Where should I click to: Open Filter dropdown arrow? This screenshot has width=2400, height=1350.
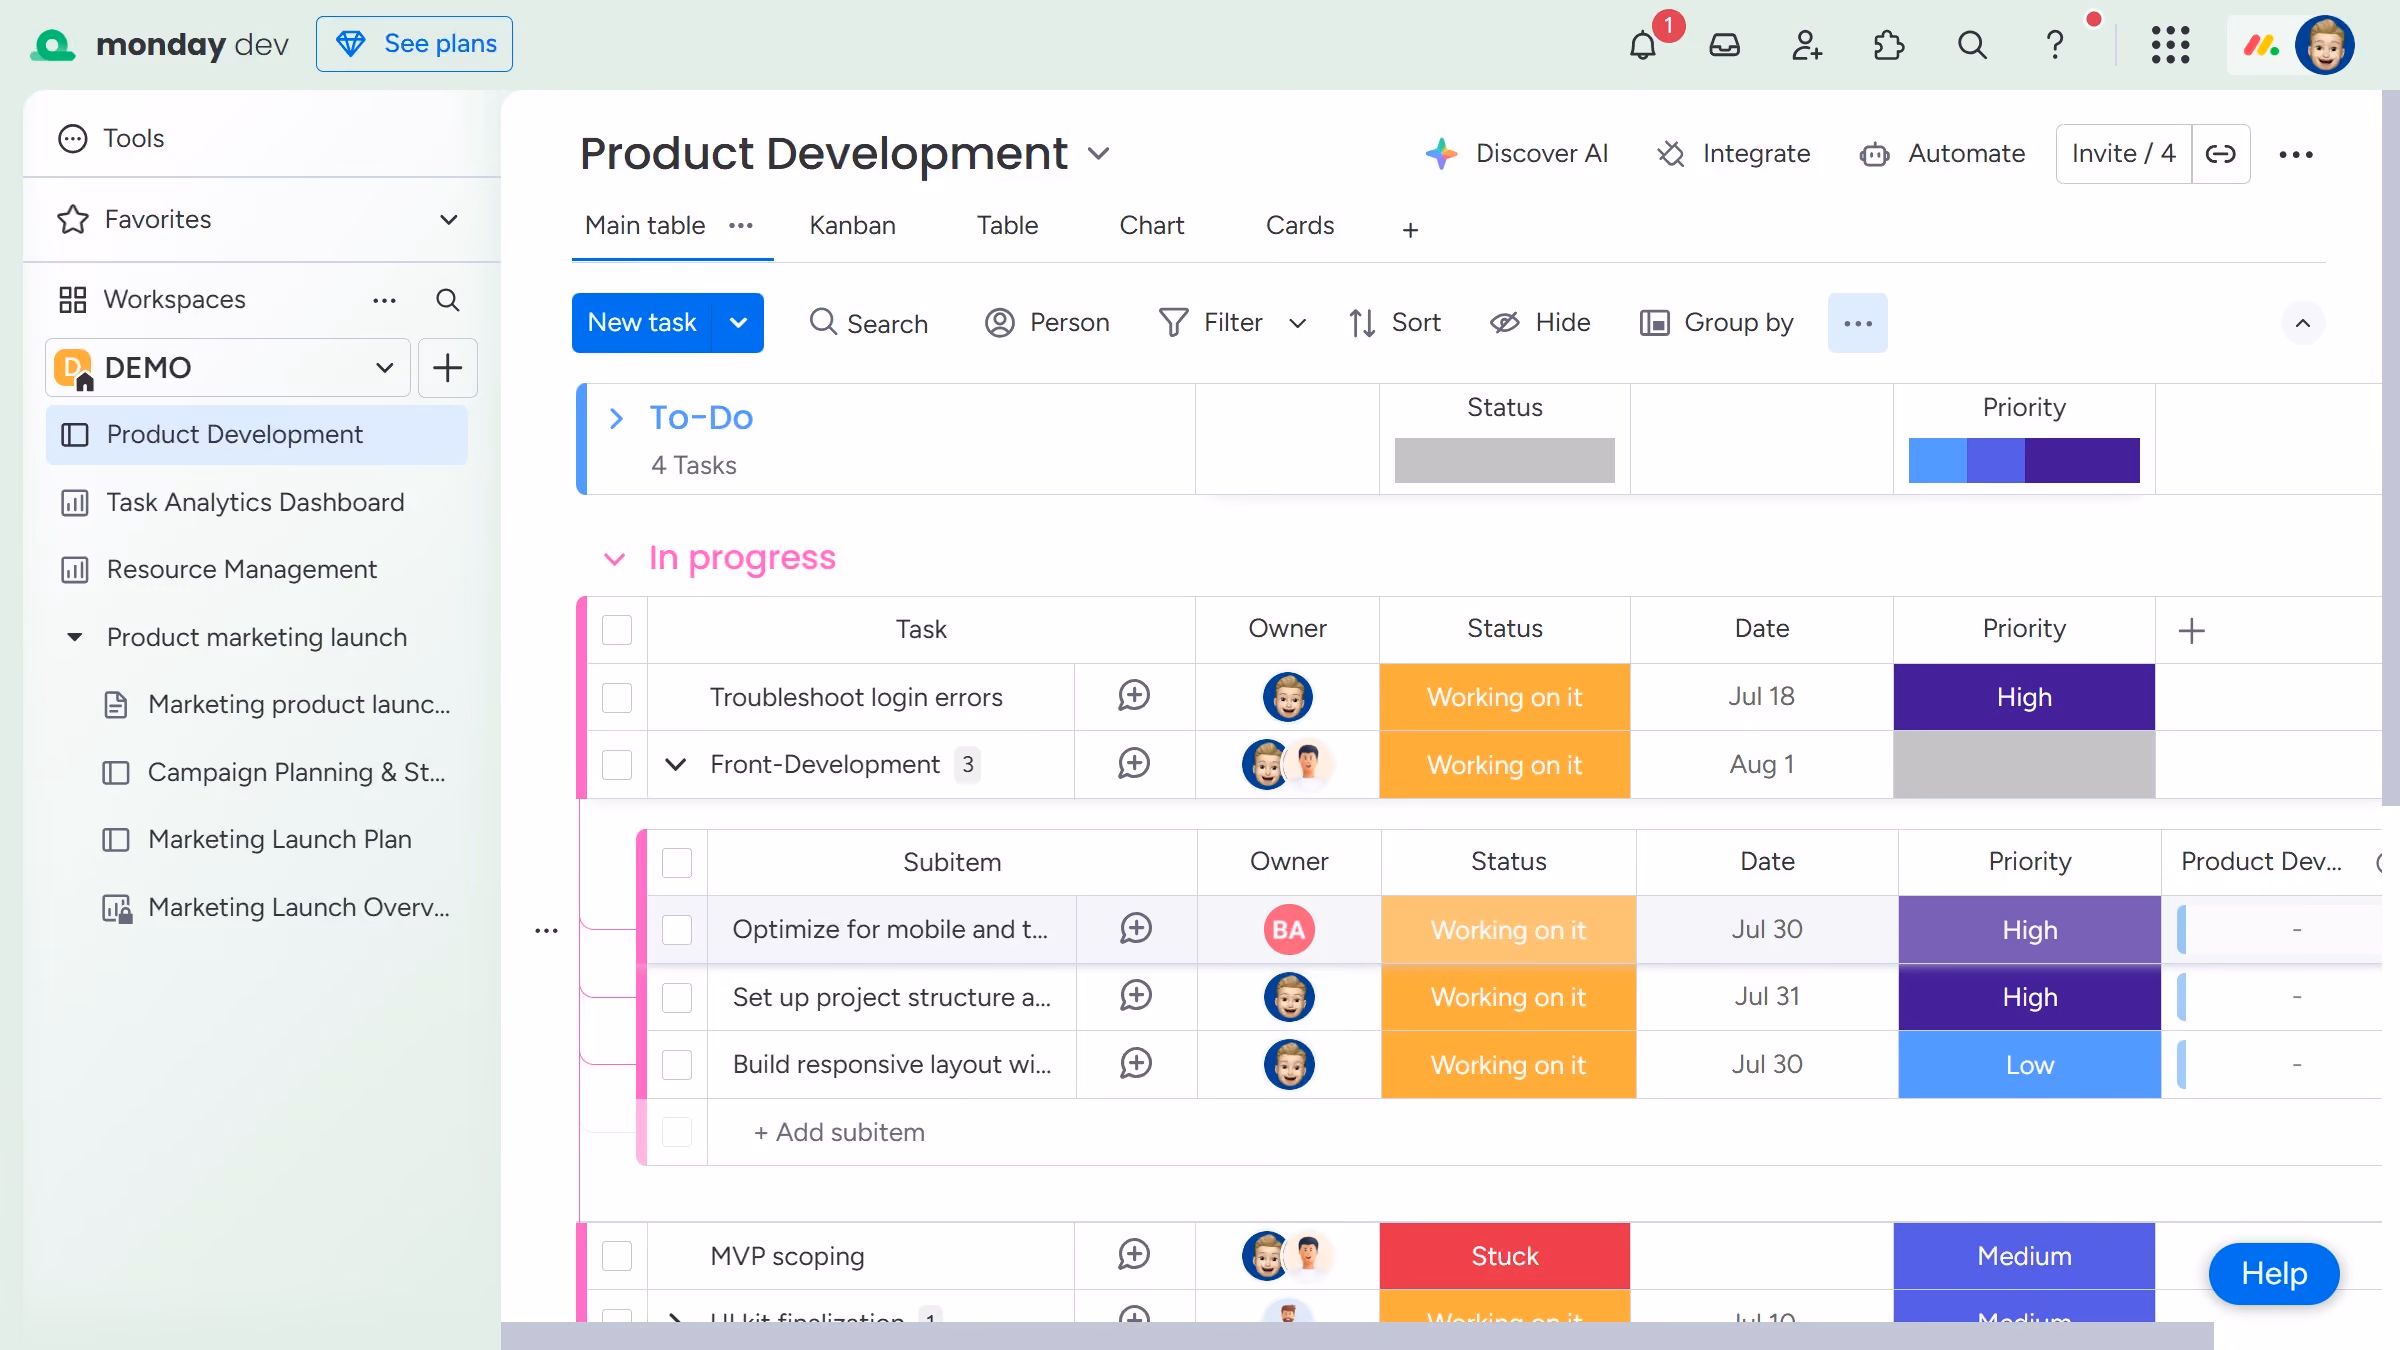1298,323
